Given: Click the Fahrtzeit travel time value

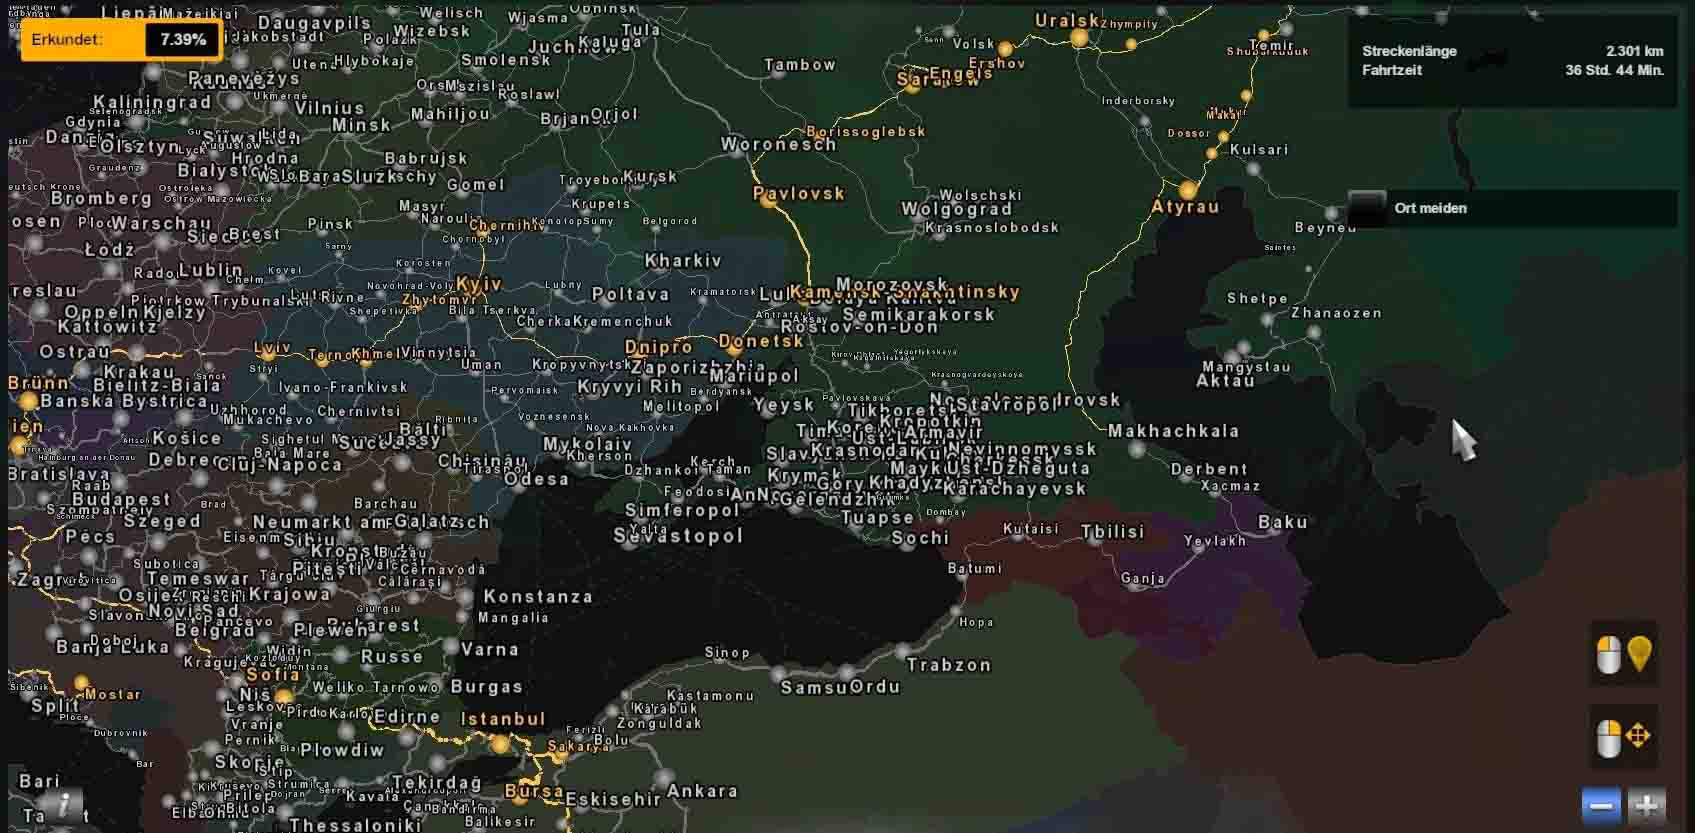Looking at the screenshot, I should (1614, 70).
